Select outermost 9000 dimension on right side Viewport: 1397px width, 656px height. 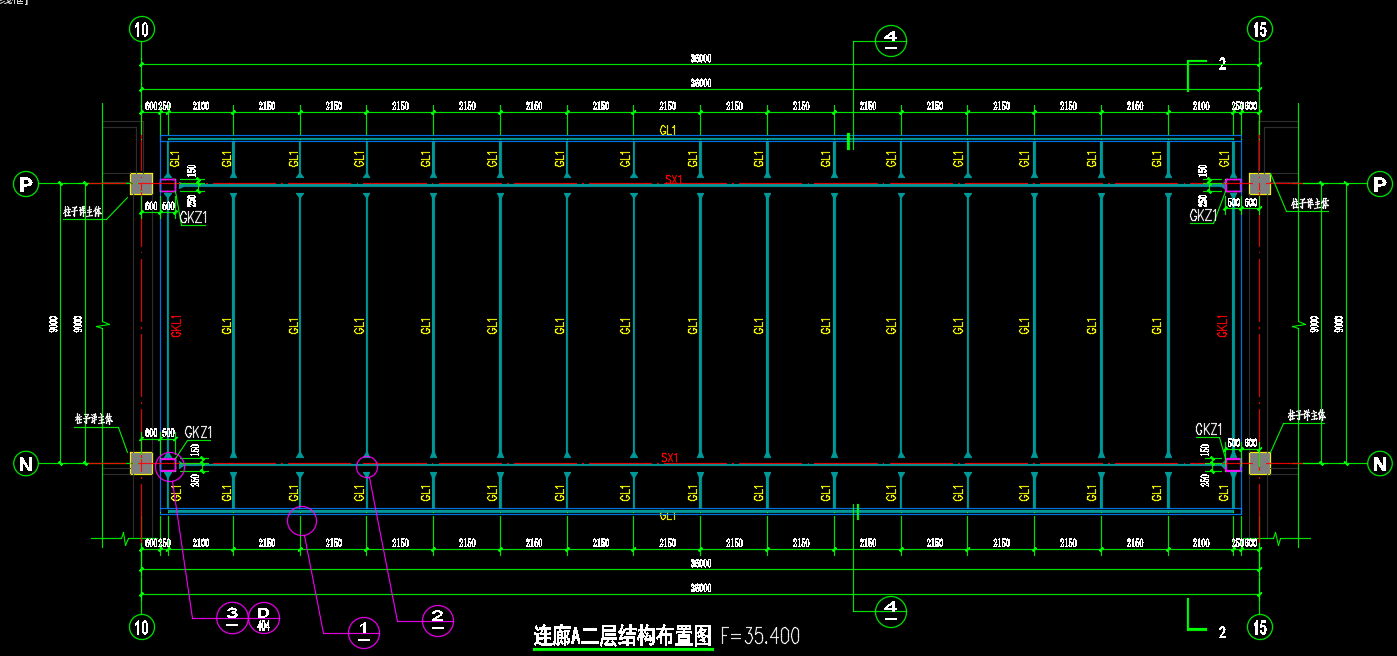click(1340, 324)
